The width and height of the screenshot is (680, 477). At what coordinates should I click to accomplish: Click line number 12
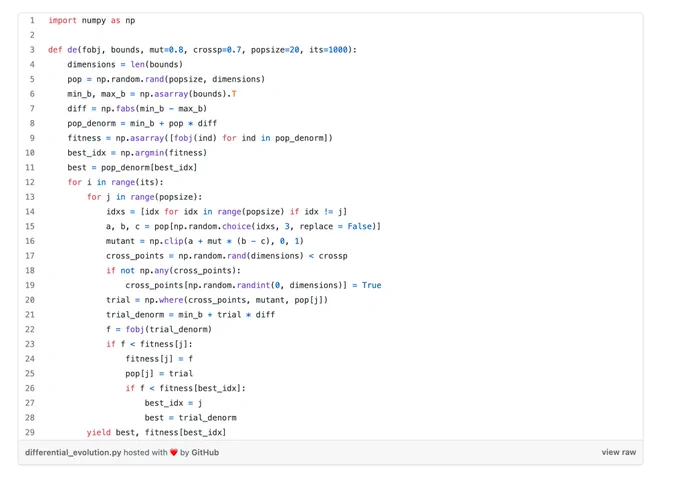[x=30, y=182]
